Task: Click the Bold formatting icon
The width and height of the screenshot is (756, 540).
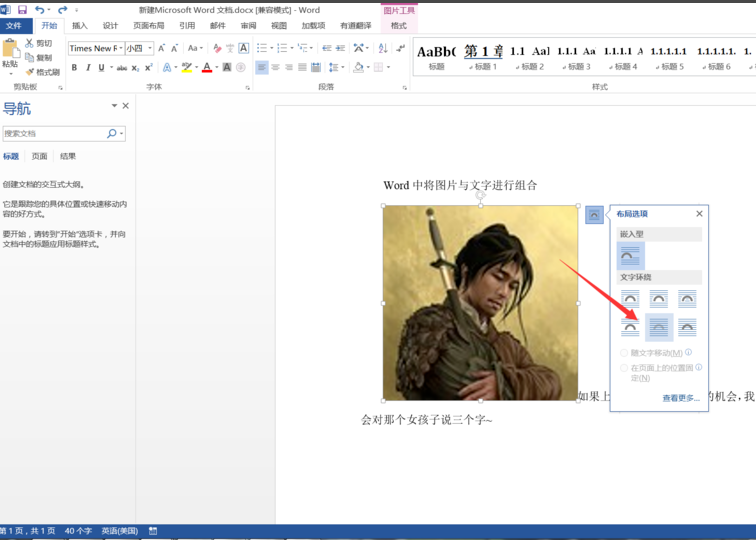Action: 74,68
